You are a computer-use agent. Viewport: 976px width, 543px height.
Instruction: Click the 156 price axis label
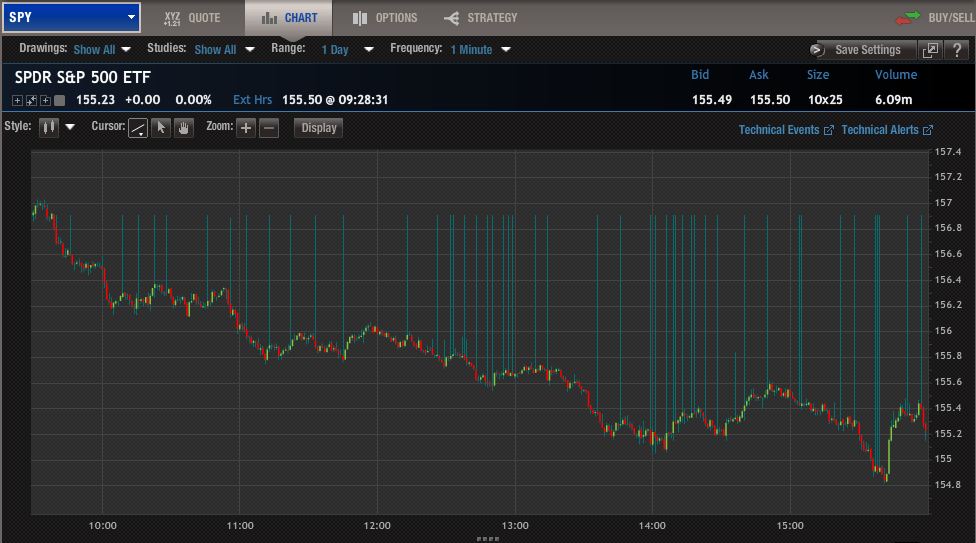coord(943,331)
